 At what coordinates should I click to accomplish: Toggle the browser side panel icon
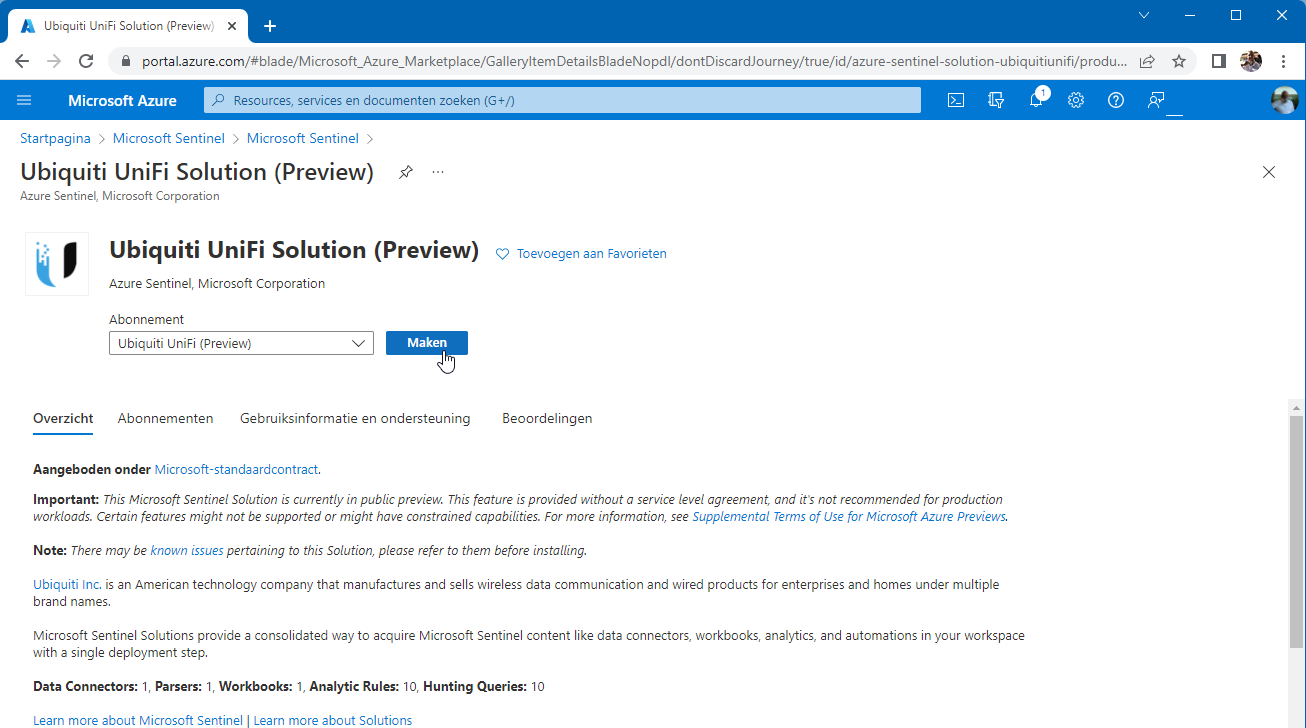pos(1218,60)
